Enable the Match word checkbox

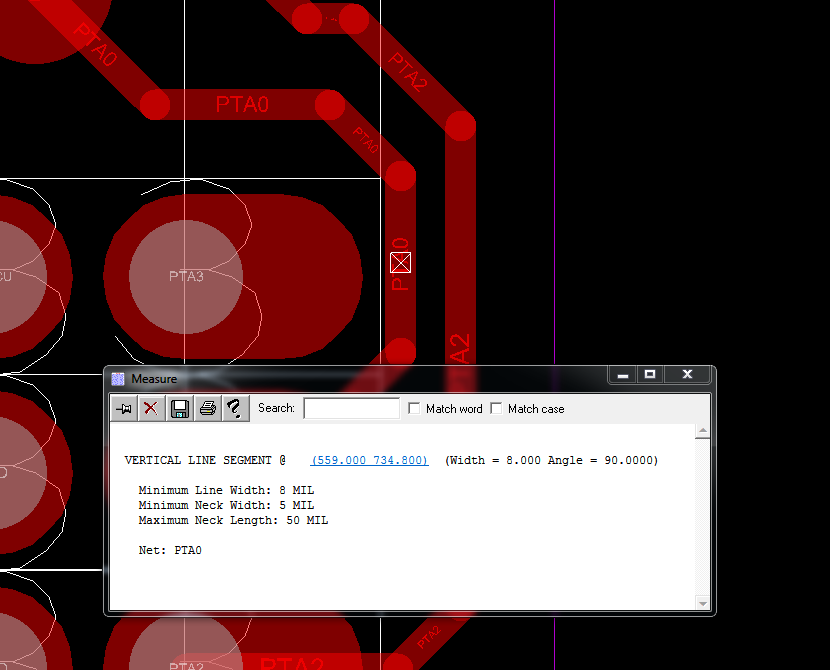point(414,409)
